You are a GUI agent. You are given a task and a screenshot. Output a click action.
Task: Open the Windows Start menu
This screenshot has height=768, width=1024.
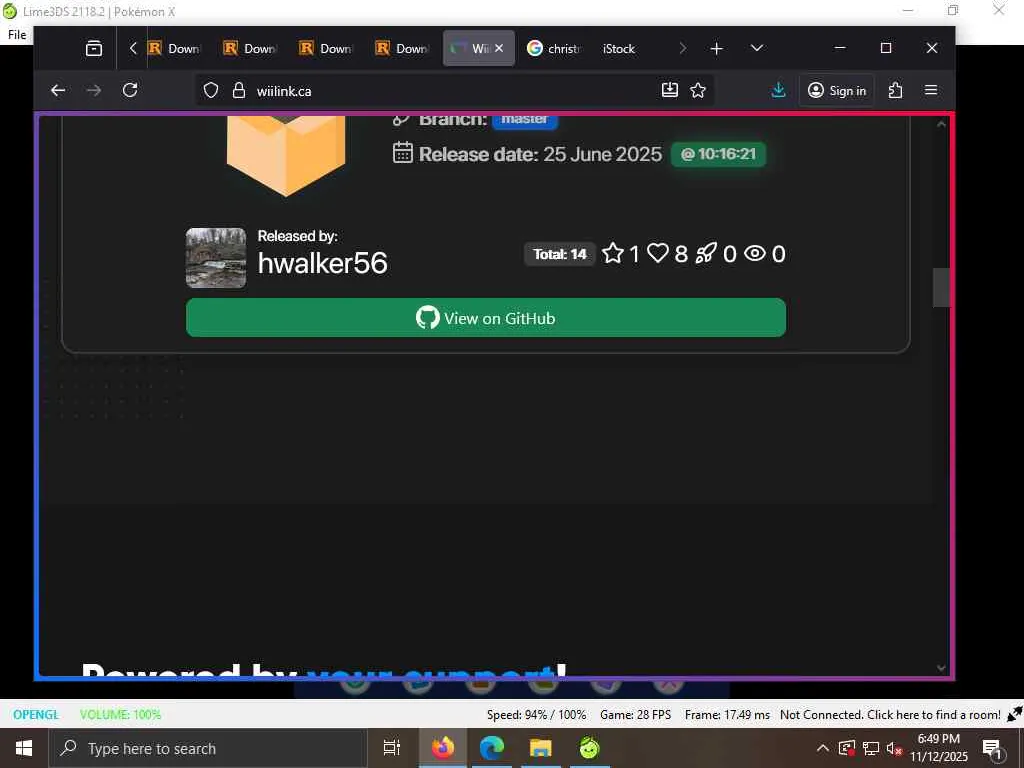coord(24,748)
